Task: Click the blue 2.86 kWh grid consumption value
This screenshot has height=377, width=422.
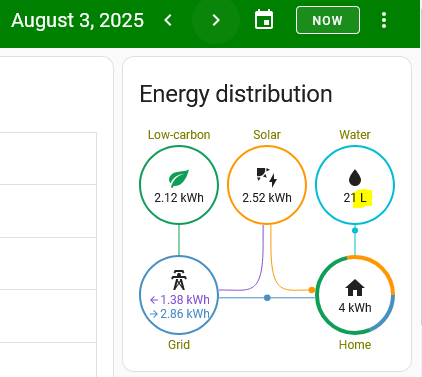Action: [x=180, y=314]
